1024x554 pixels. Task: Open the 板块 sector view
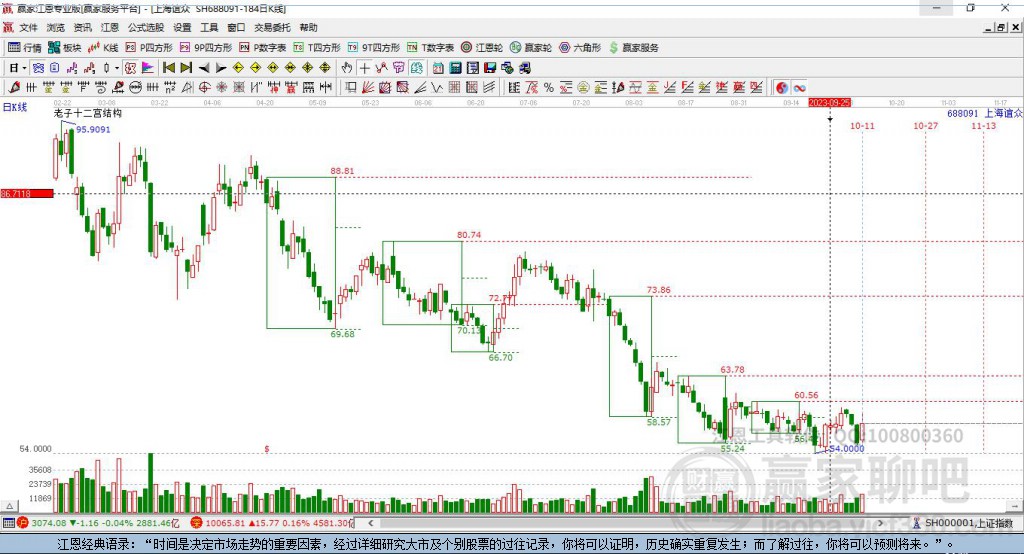click(64, 48)
